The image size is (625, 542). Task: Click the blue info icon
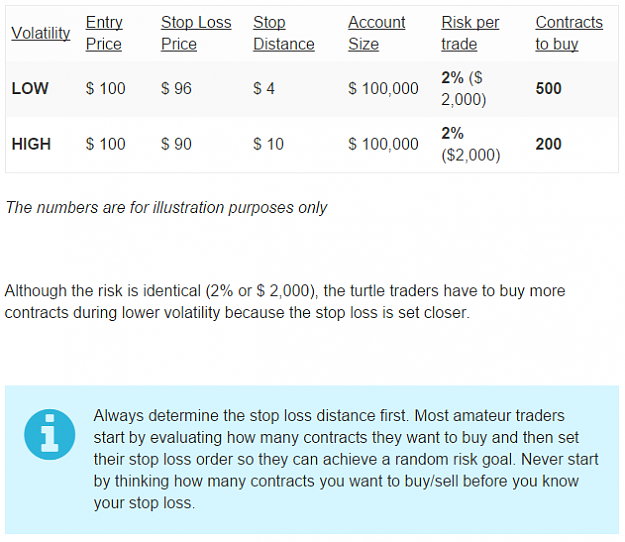click(49, 434)
